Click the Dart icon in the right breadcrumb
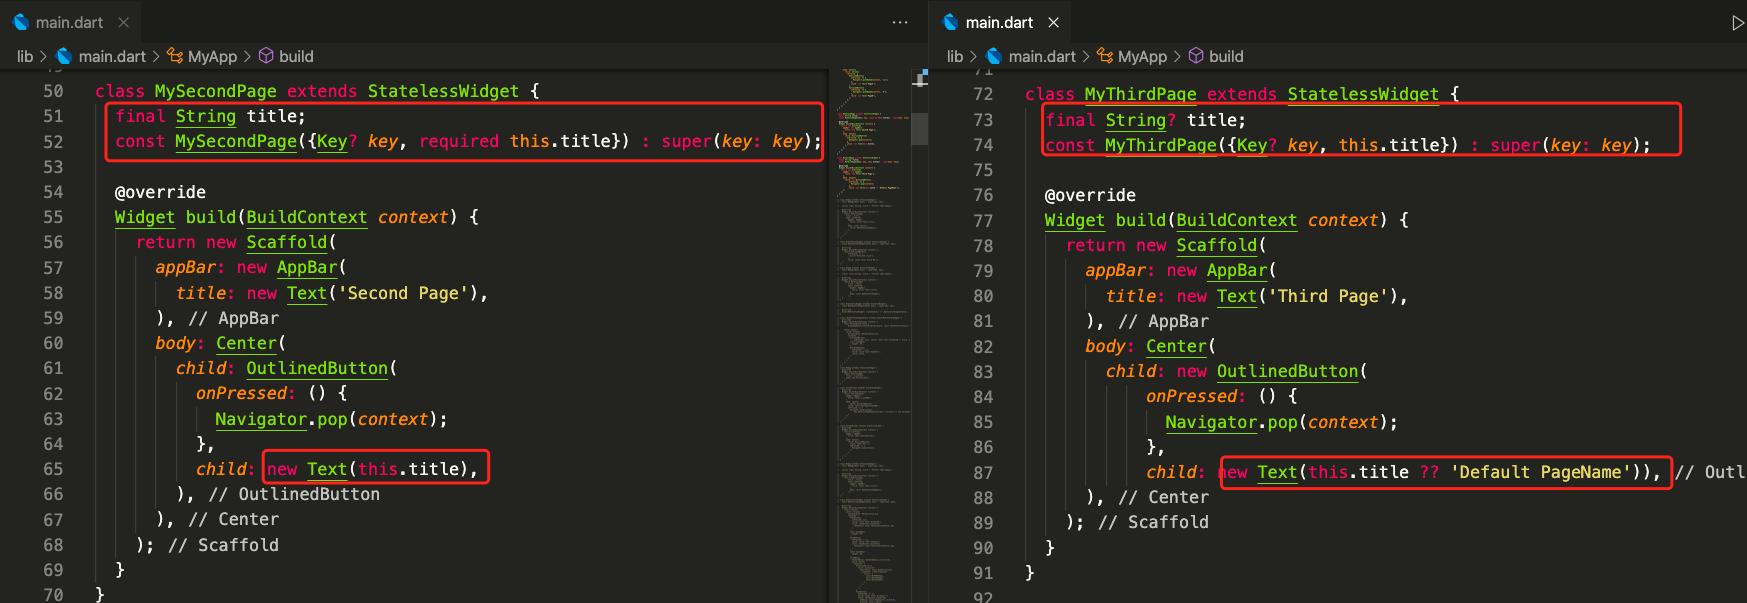1747x603 pixels. point(994,56)
